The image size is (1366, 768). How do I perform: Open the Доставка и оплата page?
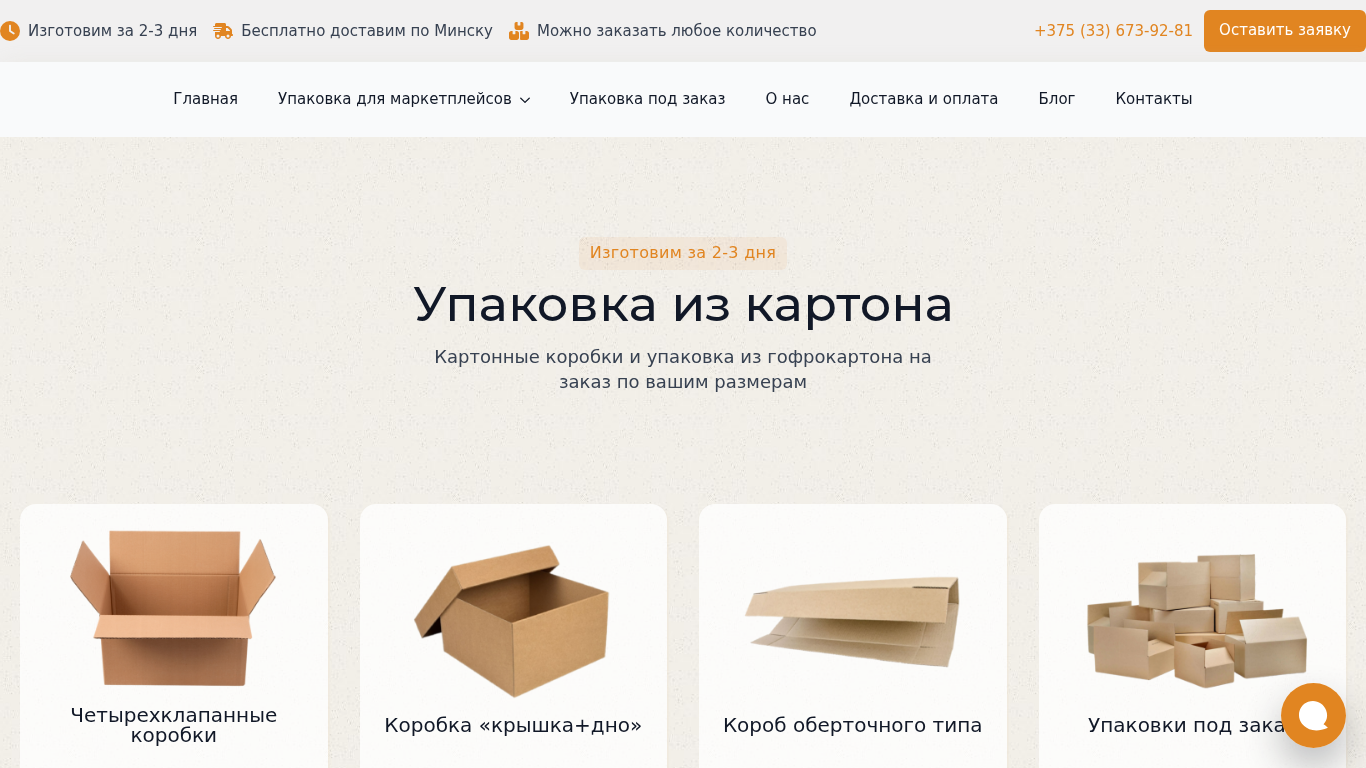click(x=924, y=99)
